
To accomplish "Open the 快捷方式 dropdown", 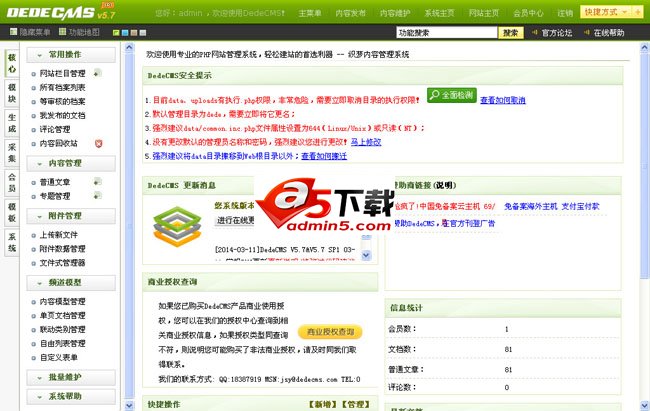I will (606, 12).
